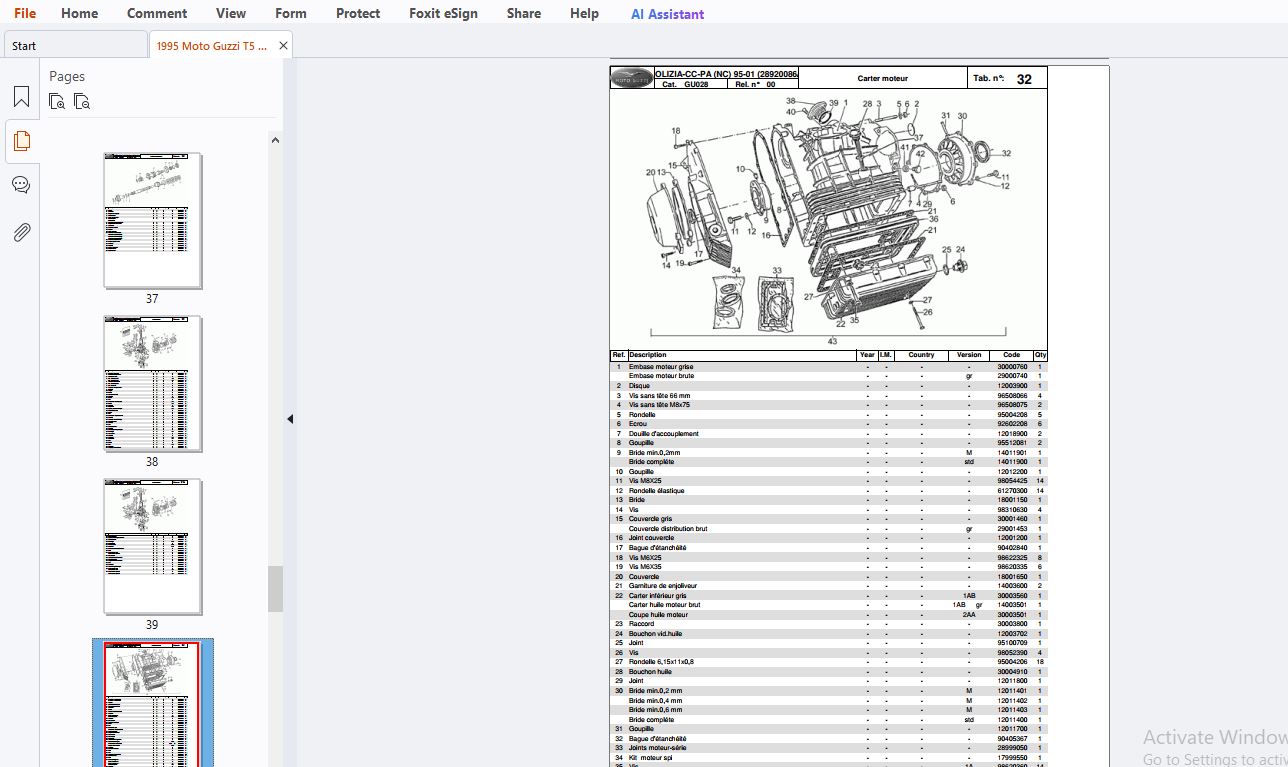Click the enlarge page thumbnails icon
This screenshot has height=767, width=1288.
(x=57, y=101)
